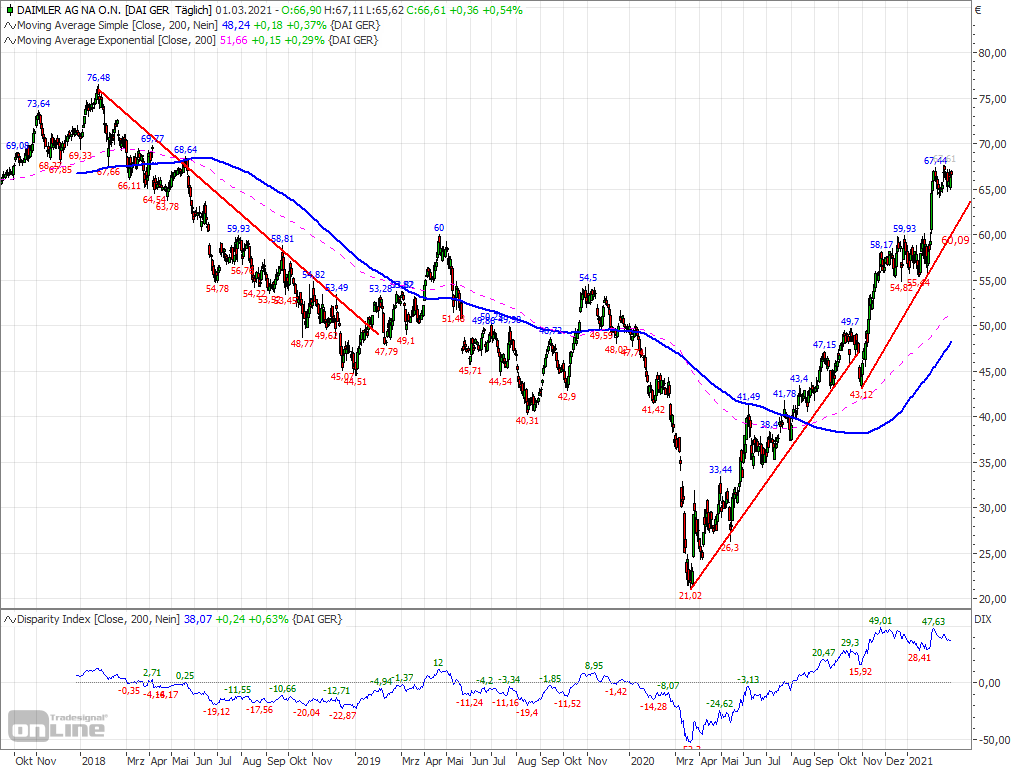Select the Disparity Index legend label

(x=98, y=619)
